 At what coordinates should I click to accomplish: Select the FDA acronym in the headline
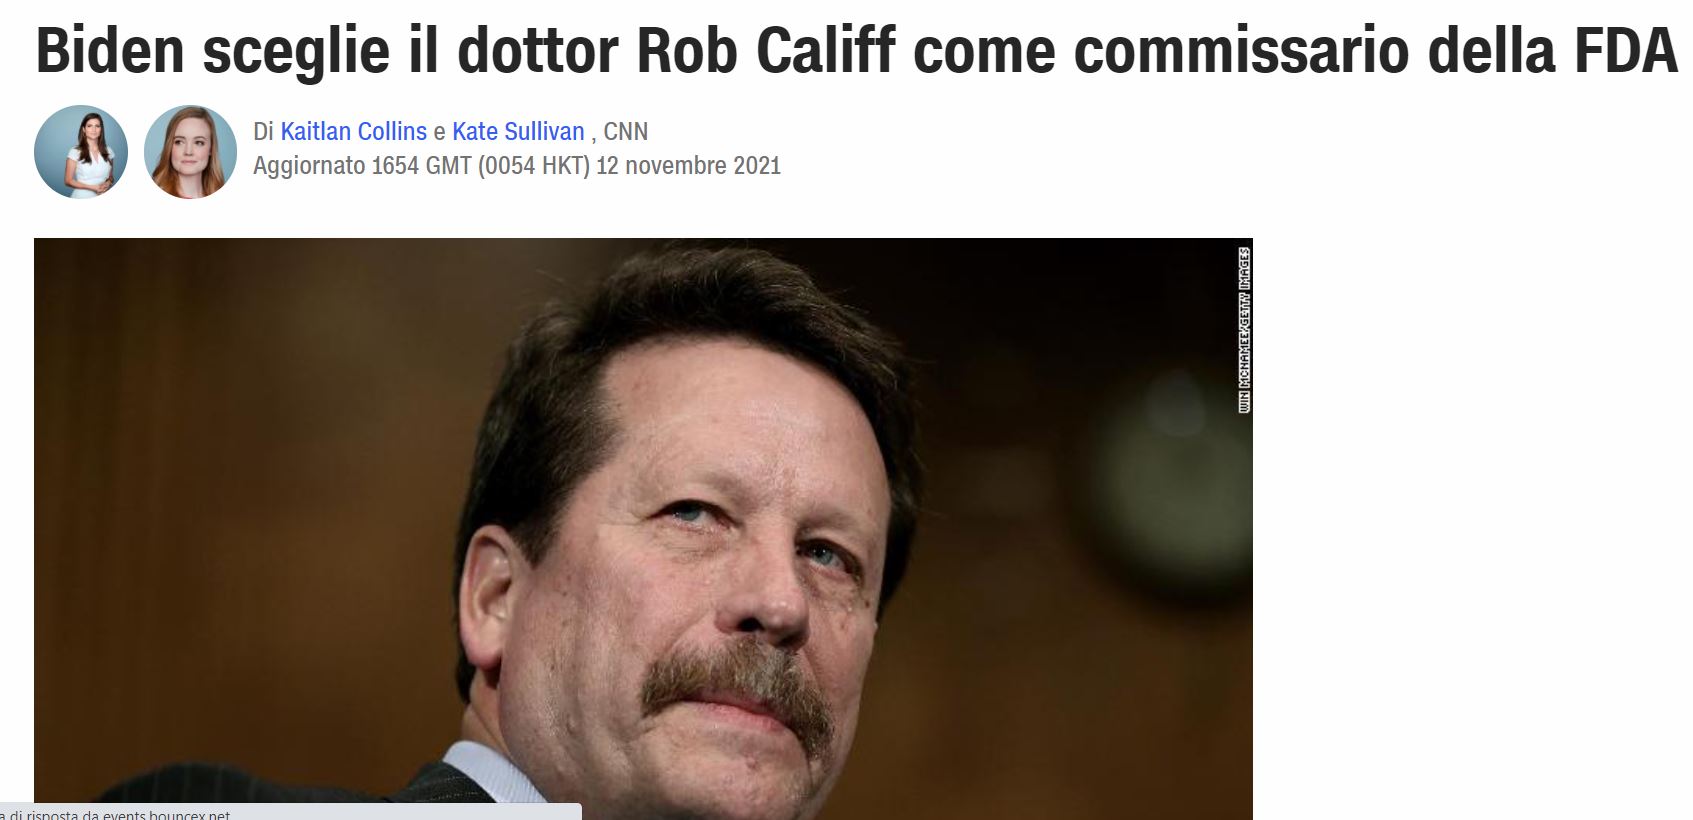[1626, 50]
